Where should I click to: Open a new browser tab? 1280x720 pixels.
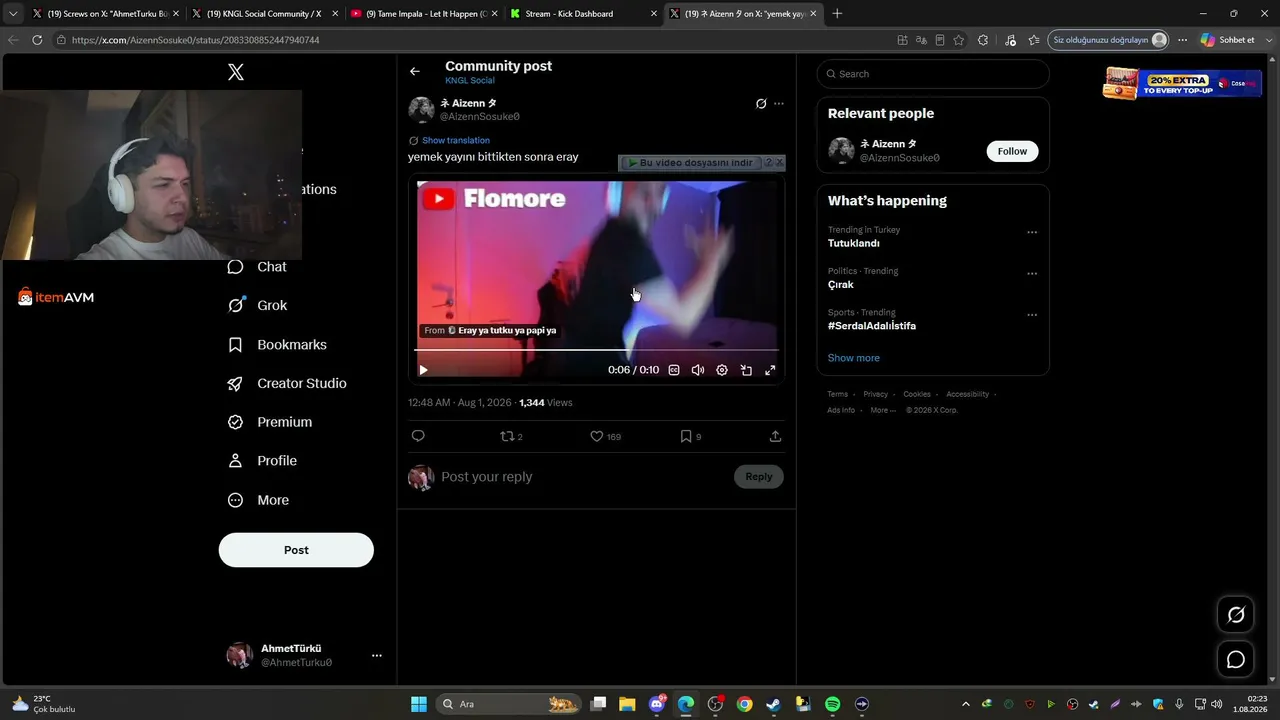tap(837, 14)
